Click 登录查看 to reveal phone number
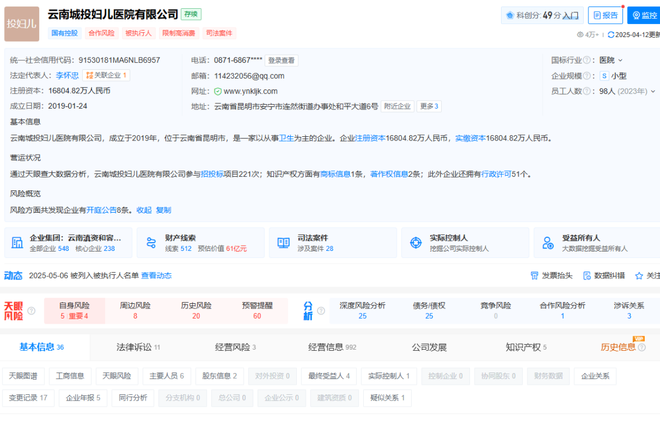 [x=282, y=61]
